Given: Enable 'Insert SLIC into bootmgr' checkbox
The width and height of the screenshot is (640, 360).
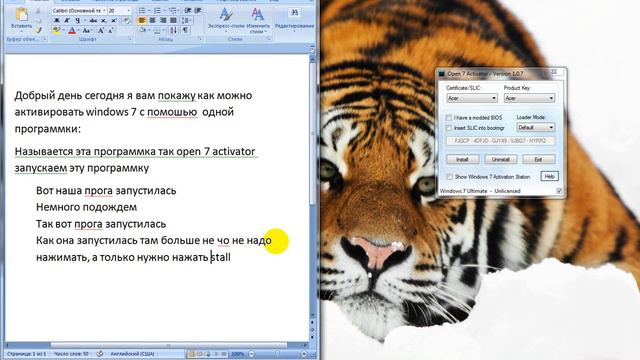Looking at the screenshot, I should [449, 128].
